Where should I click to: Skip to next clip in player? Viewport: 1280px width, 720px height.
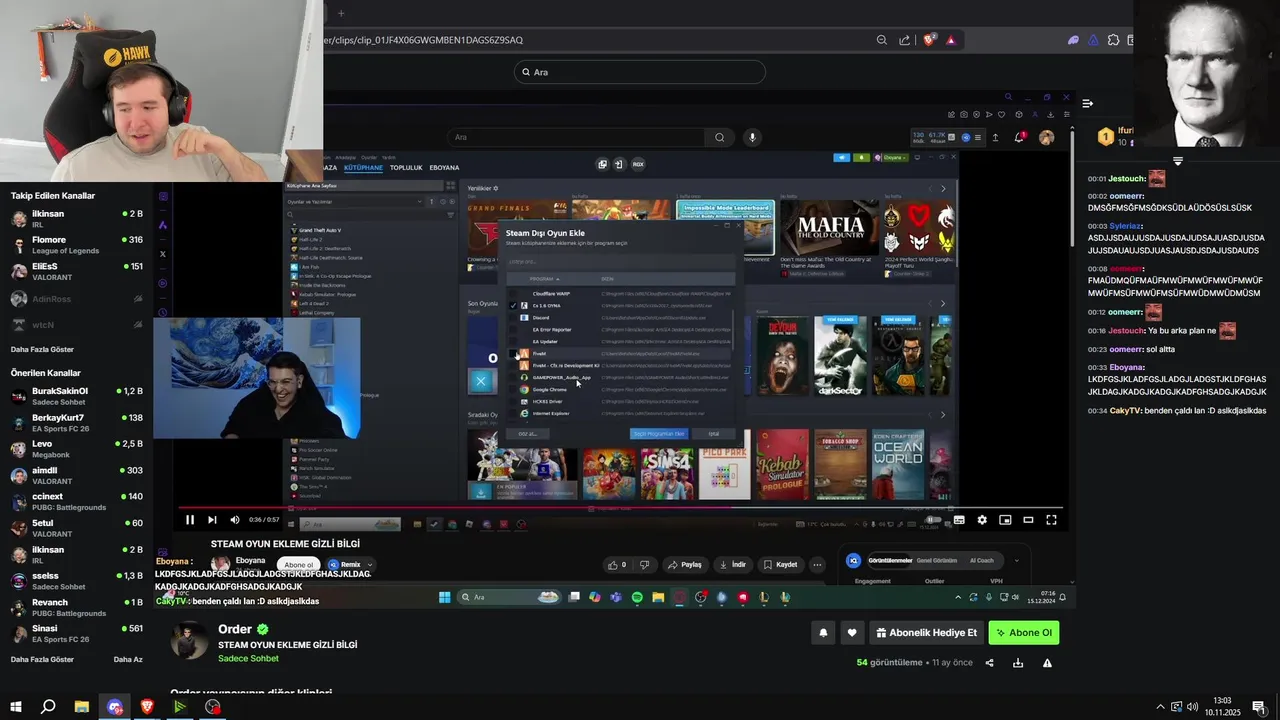click(212, 520)
